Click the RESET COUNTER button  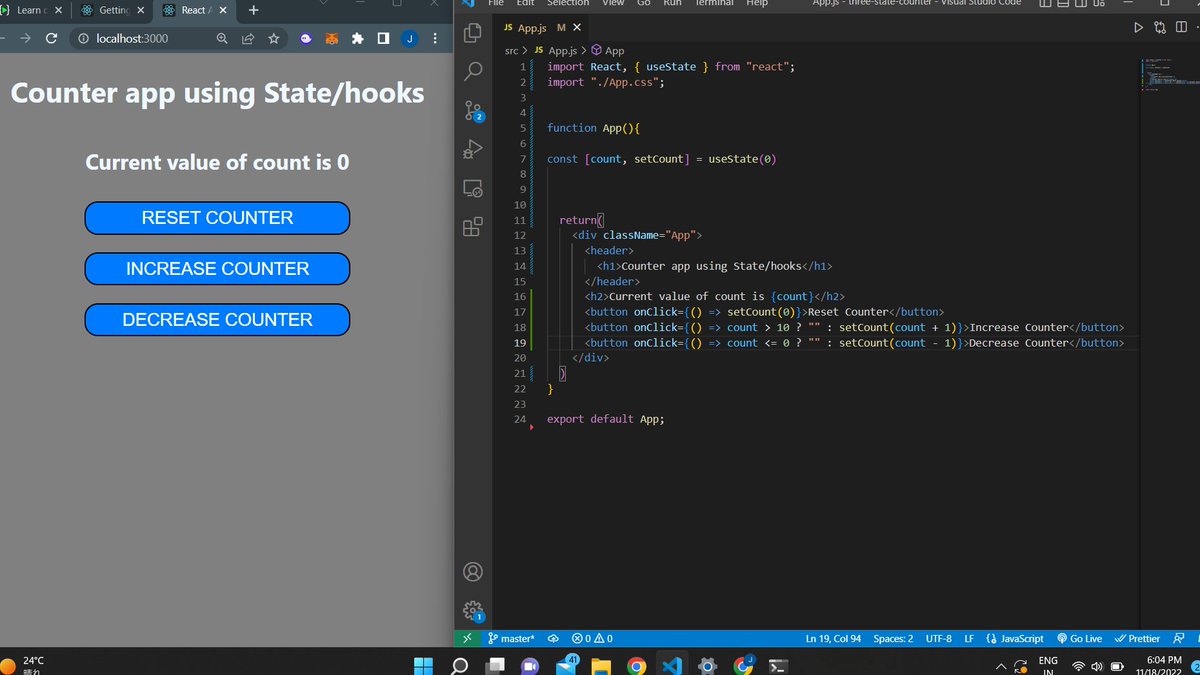pyautogui.click(x=217, y=218)
